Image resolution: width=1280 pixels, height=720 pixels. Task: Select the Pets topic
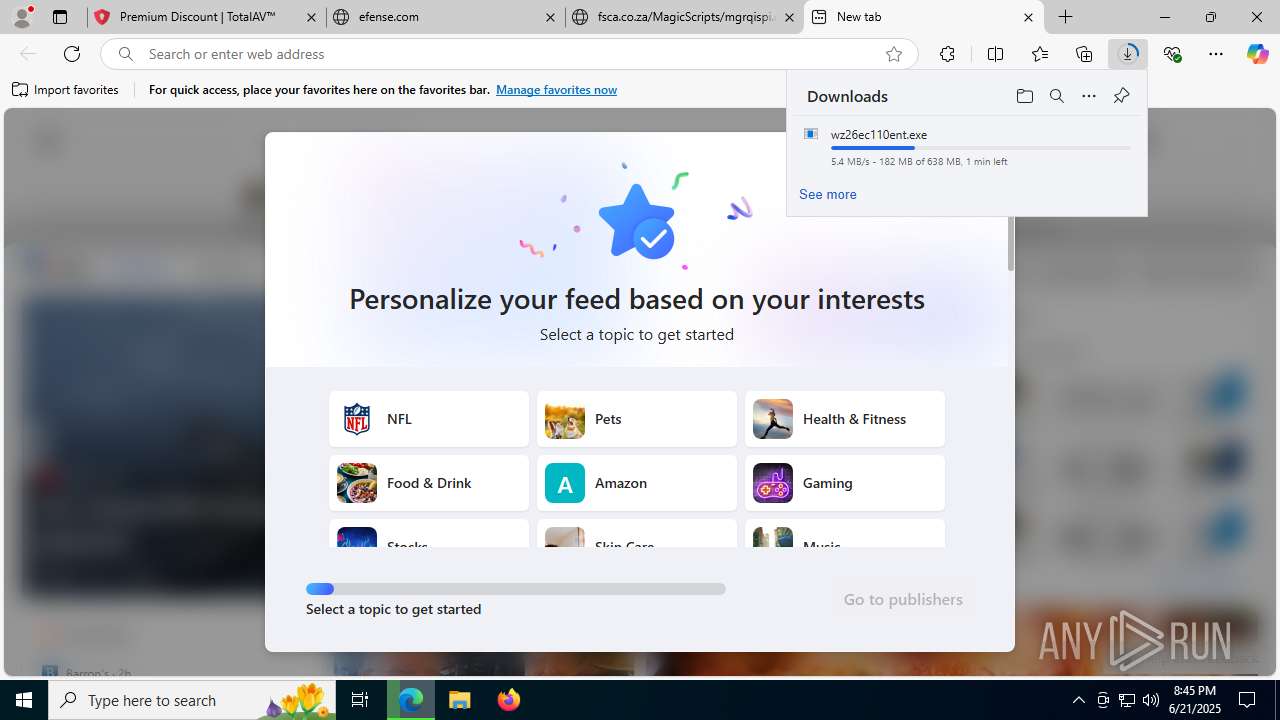coord(637,419)
